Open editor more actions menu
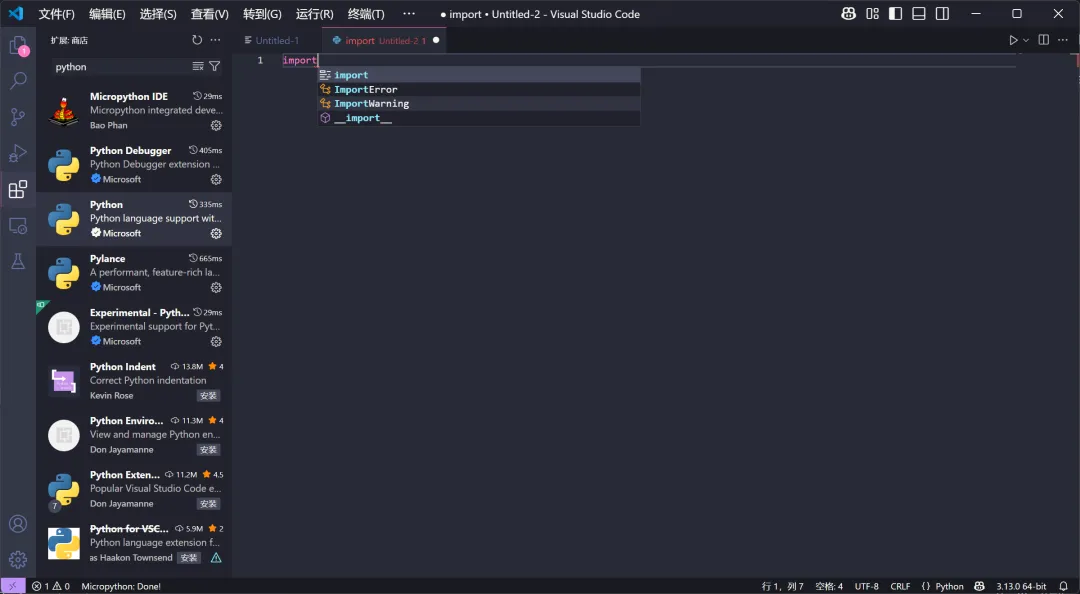Image resolution: width=1080 pixels, height=594 pixels. pyautogui.click(x=1063, y=40)
